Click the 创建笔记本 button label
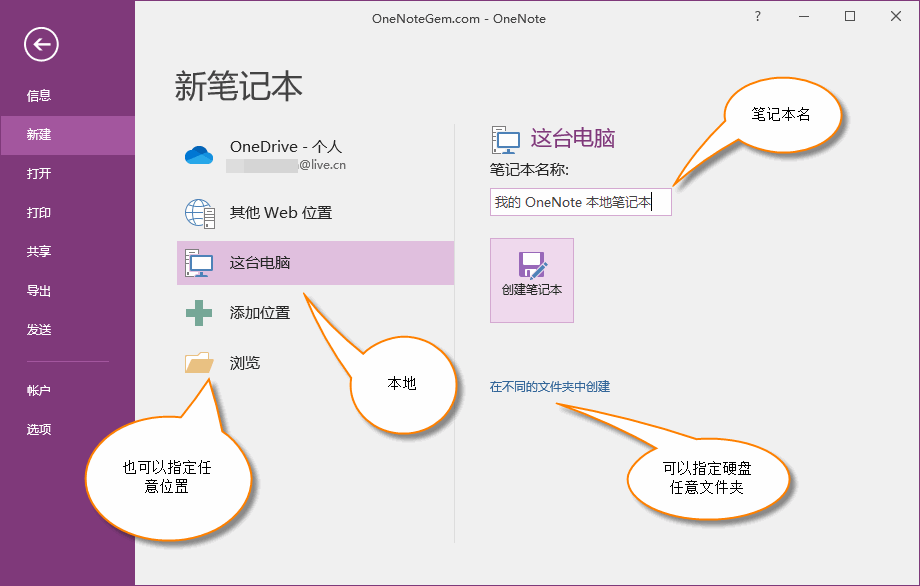Image resolution: width=920 pixels, height=586 pixels. [532, 290]
